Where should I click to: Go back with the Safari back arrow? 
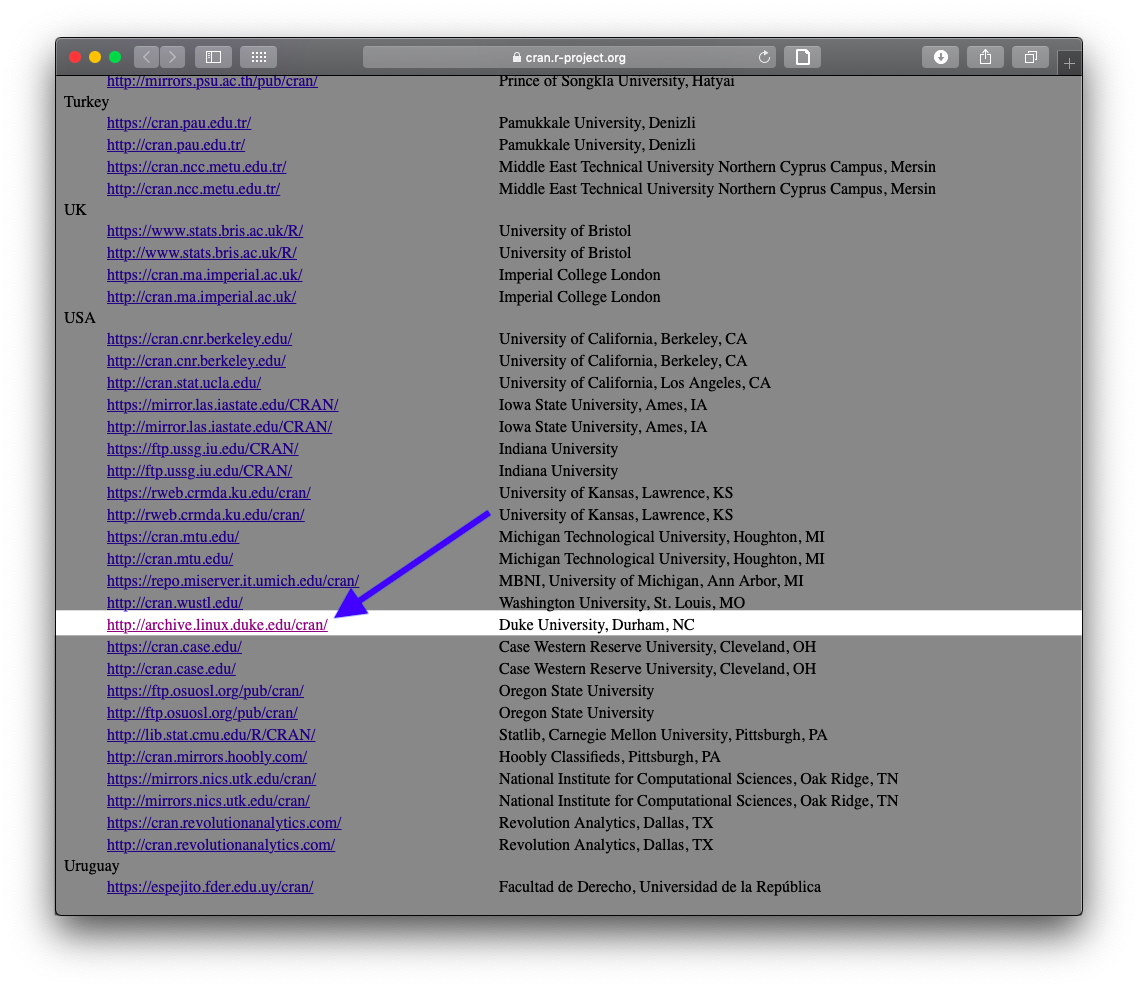[147, 57]
